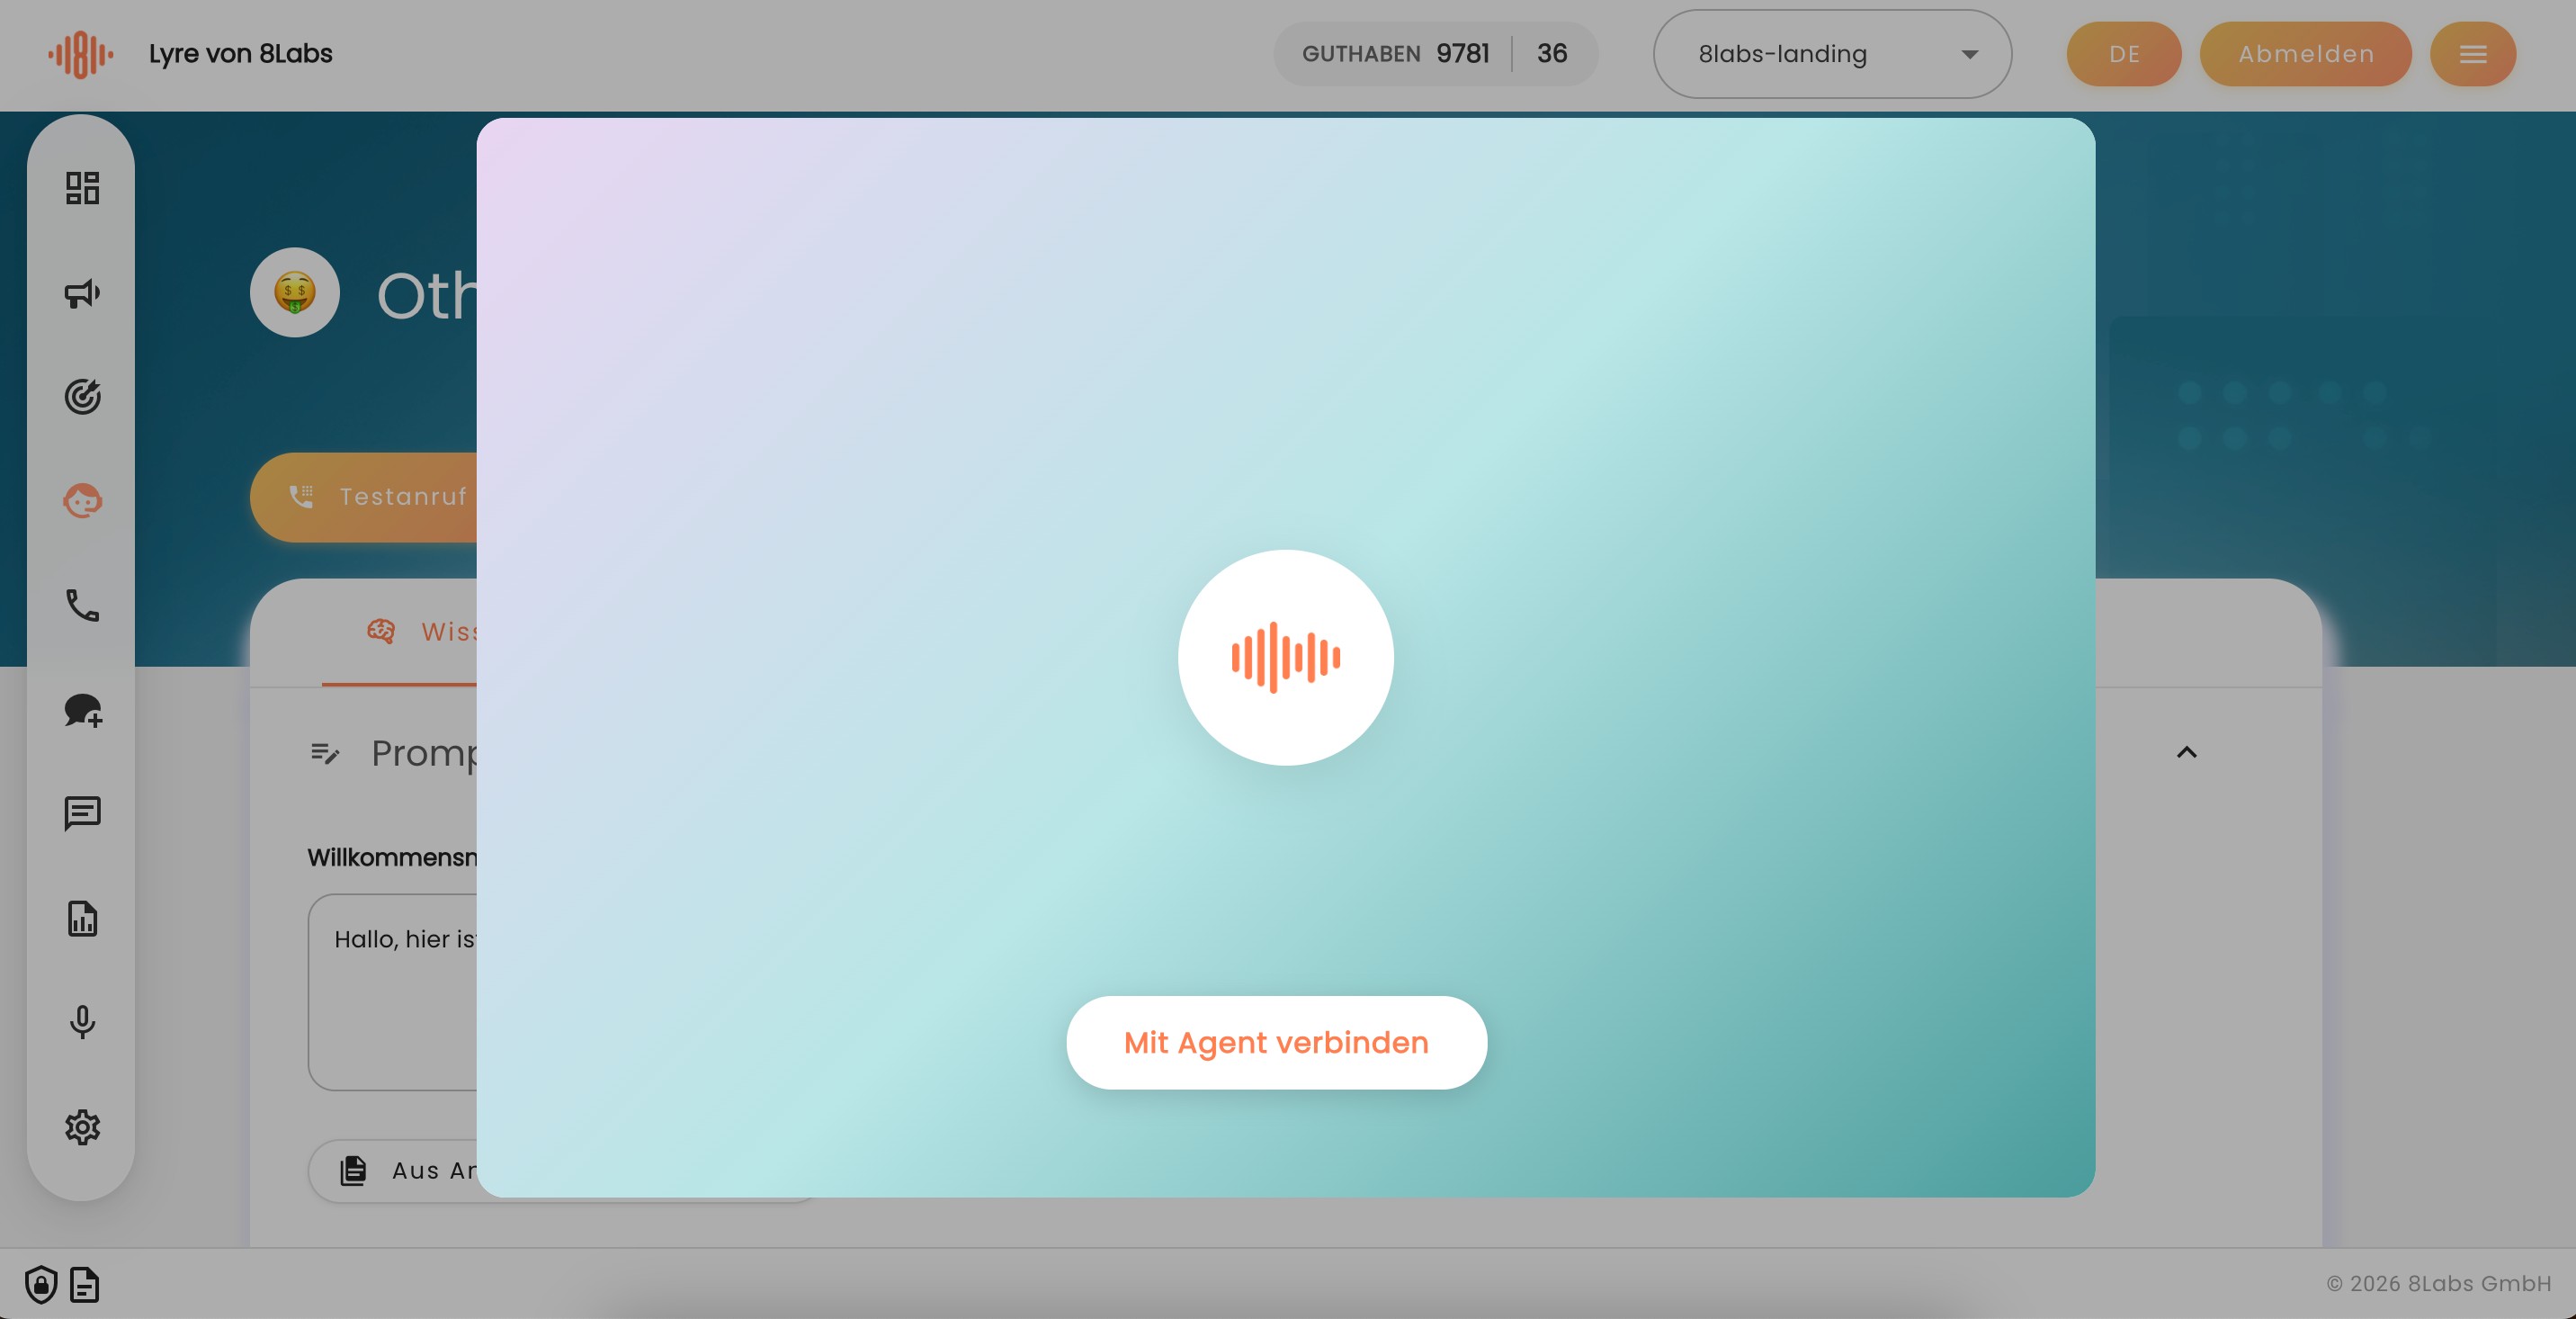Open the reports chart document icon
The width and height of the screenshot is (2576, 1319).
(82, 918)
